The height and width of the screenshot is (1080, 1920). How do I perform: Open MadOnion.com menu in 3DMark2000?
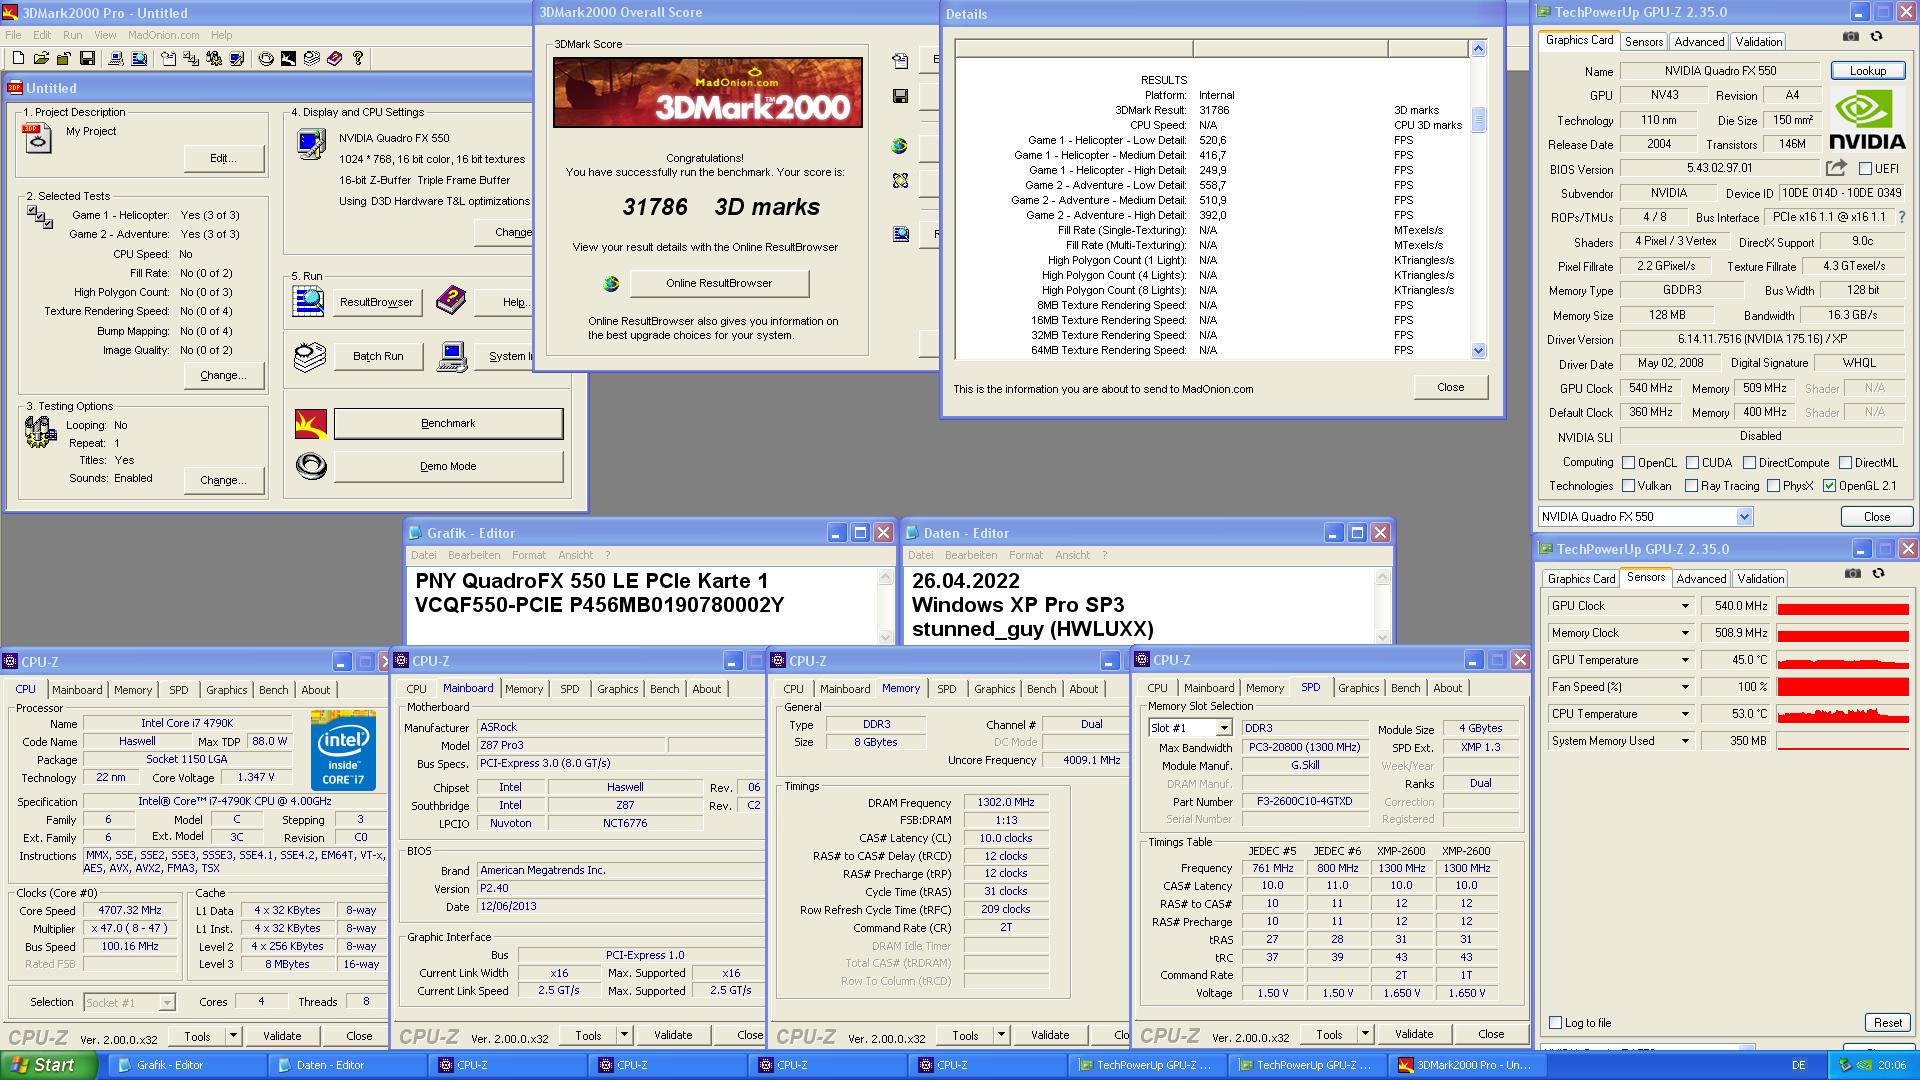tap(163, 35)
